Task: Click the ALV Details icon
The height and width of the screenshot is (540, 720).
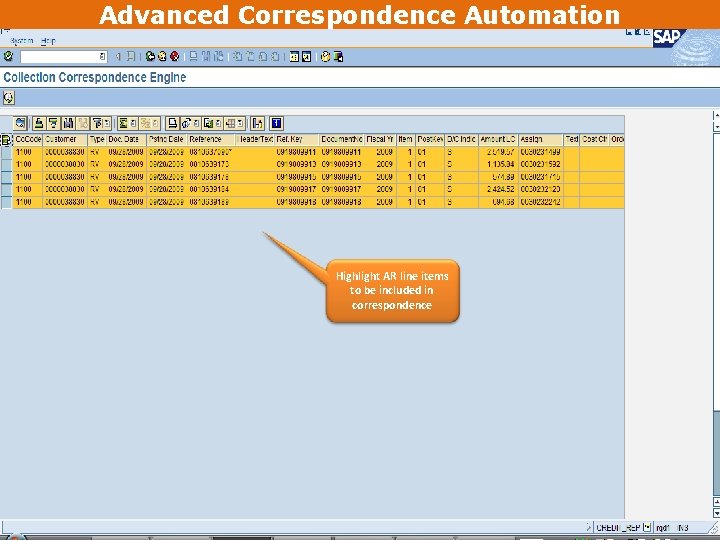Action: (21, 123)
